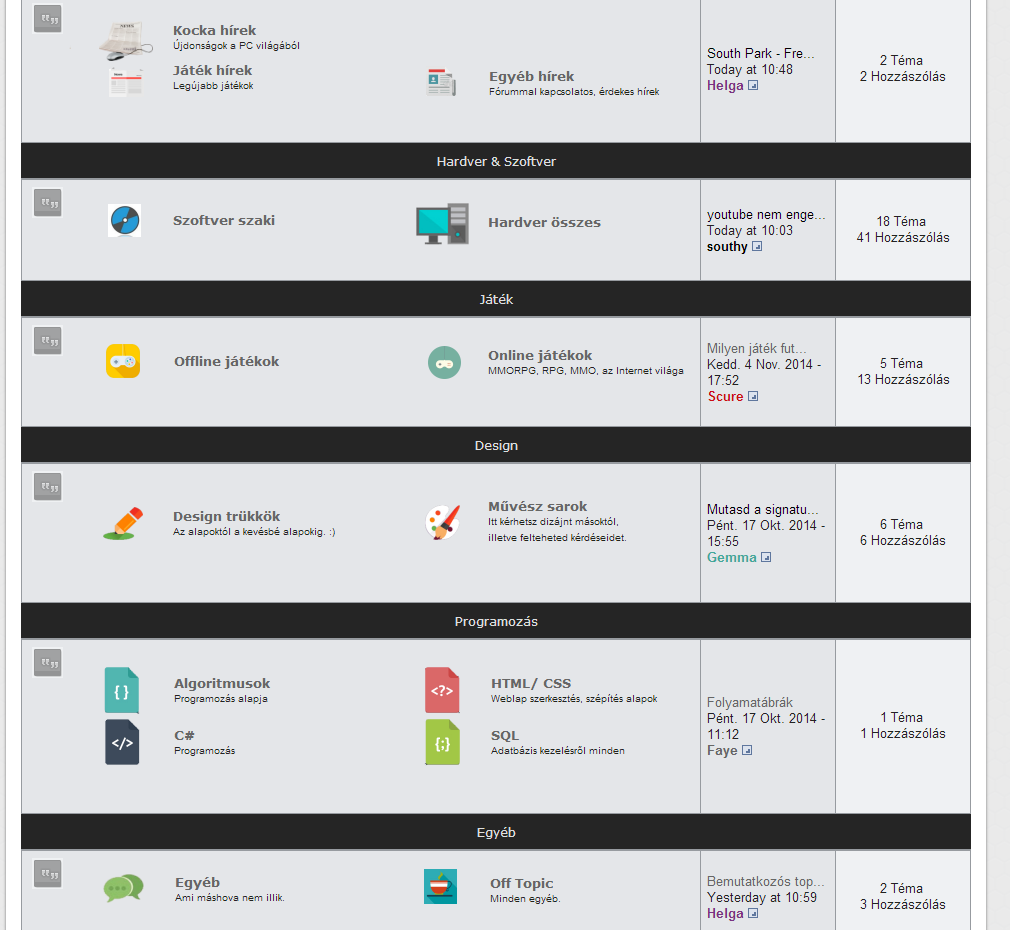Open the Programozás category header
This screenshot has width=1010, height=930.
[x=496, y=622]
